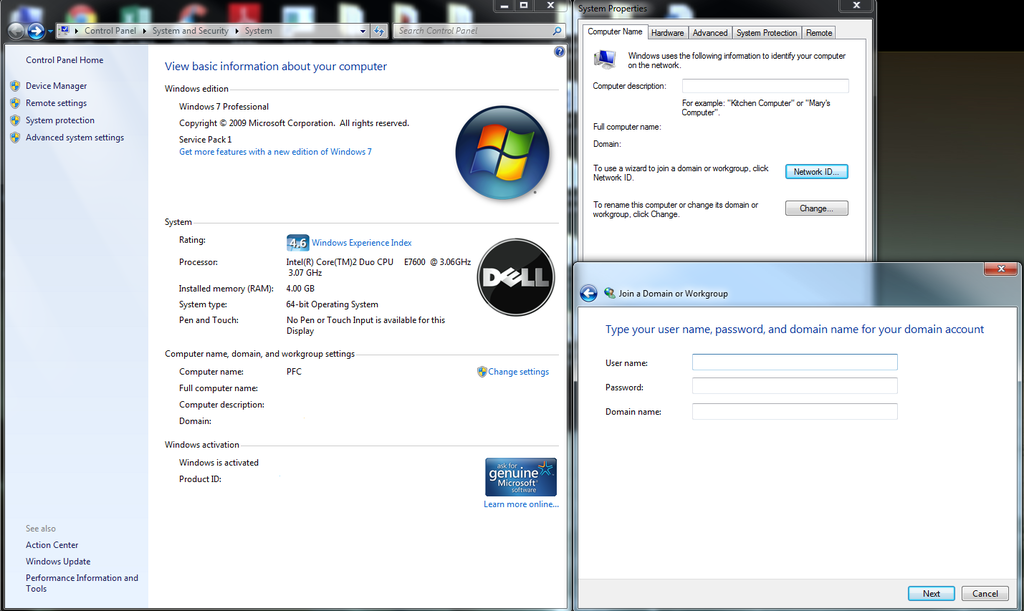Click Next in the Join Domain dialog
1024x611 pixels.
coord(930,593)
